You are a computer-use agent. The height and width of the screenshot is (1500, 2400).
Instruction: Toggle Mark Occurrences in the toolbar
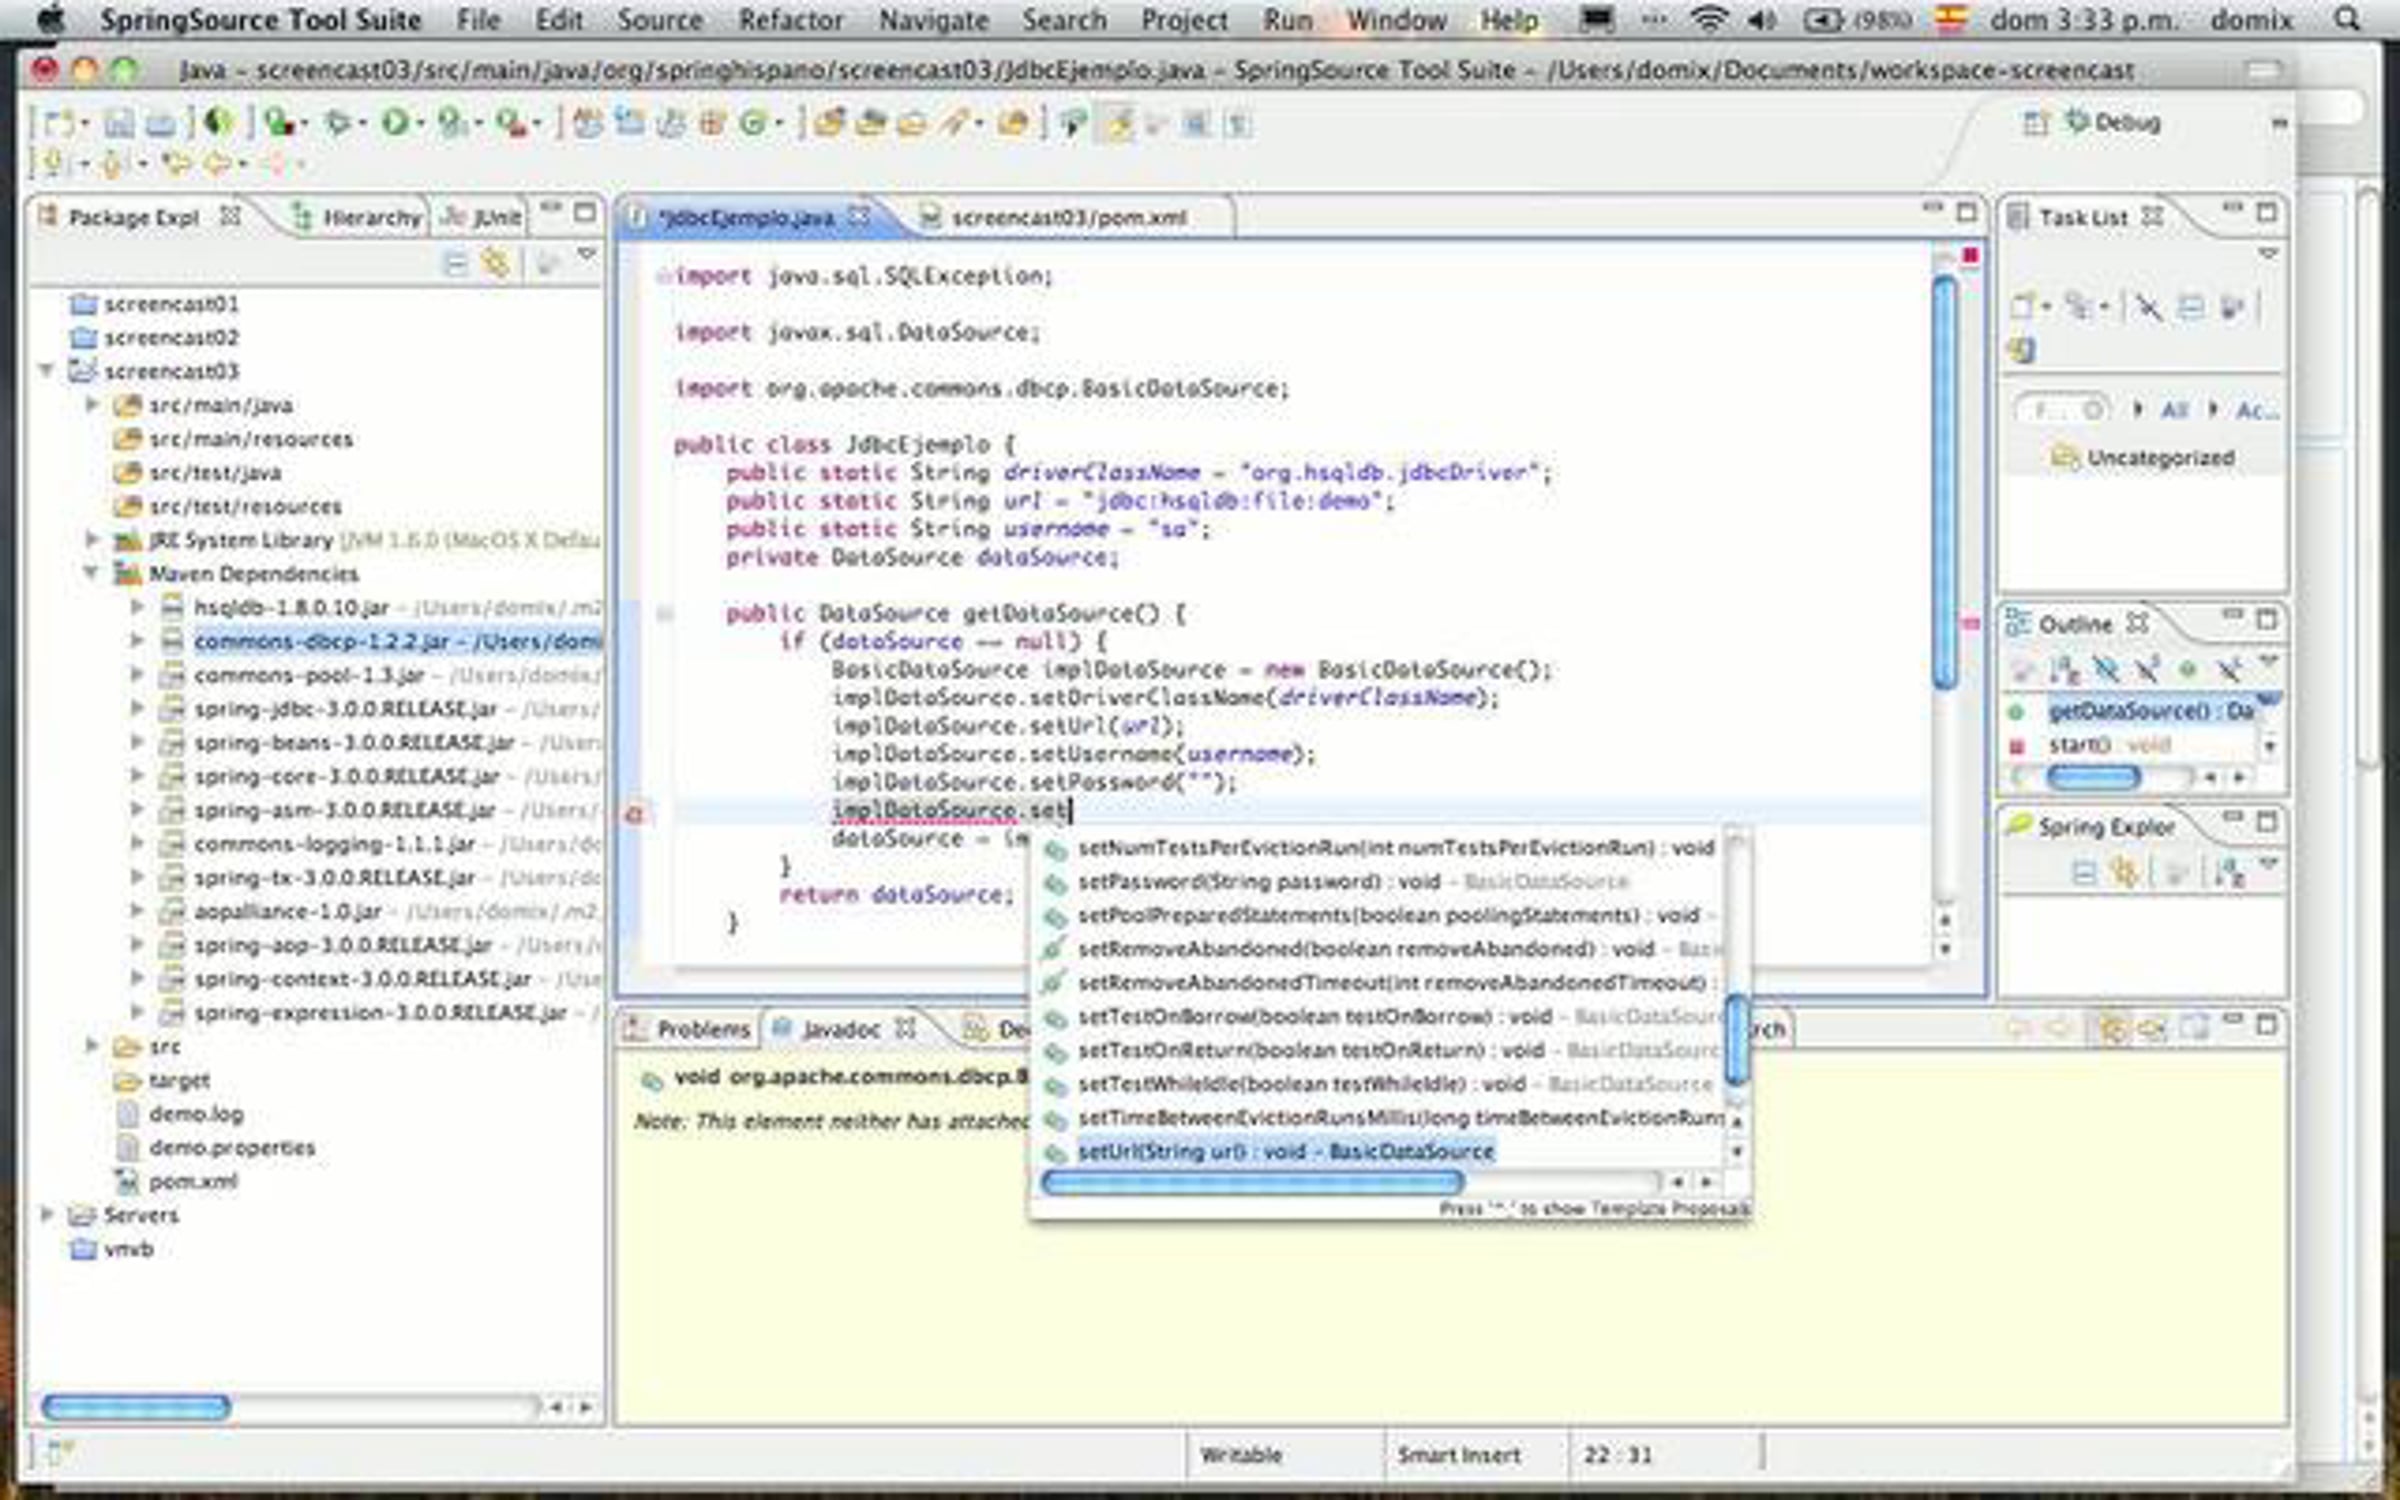coord(1119,123)
